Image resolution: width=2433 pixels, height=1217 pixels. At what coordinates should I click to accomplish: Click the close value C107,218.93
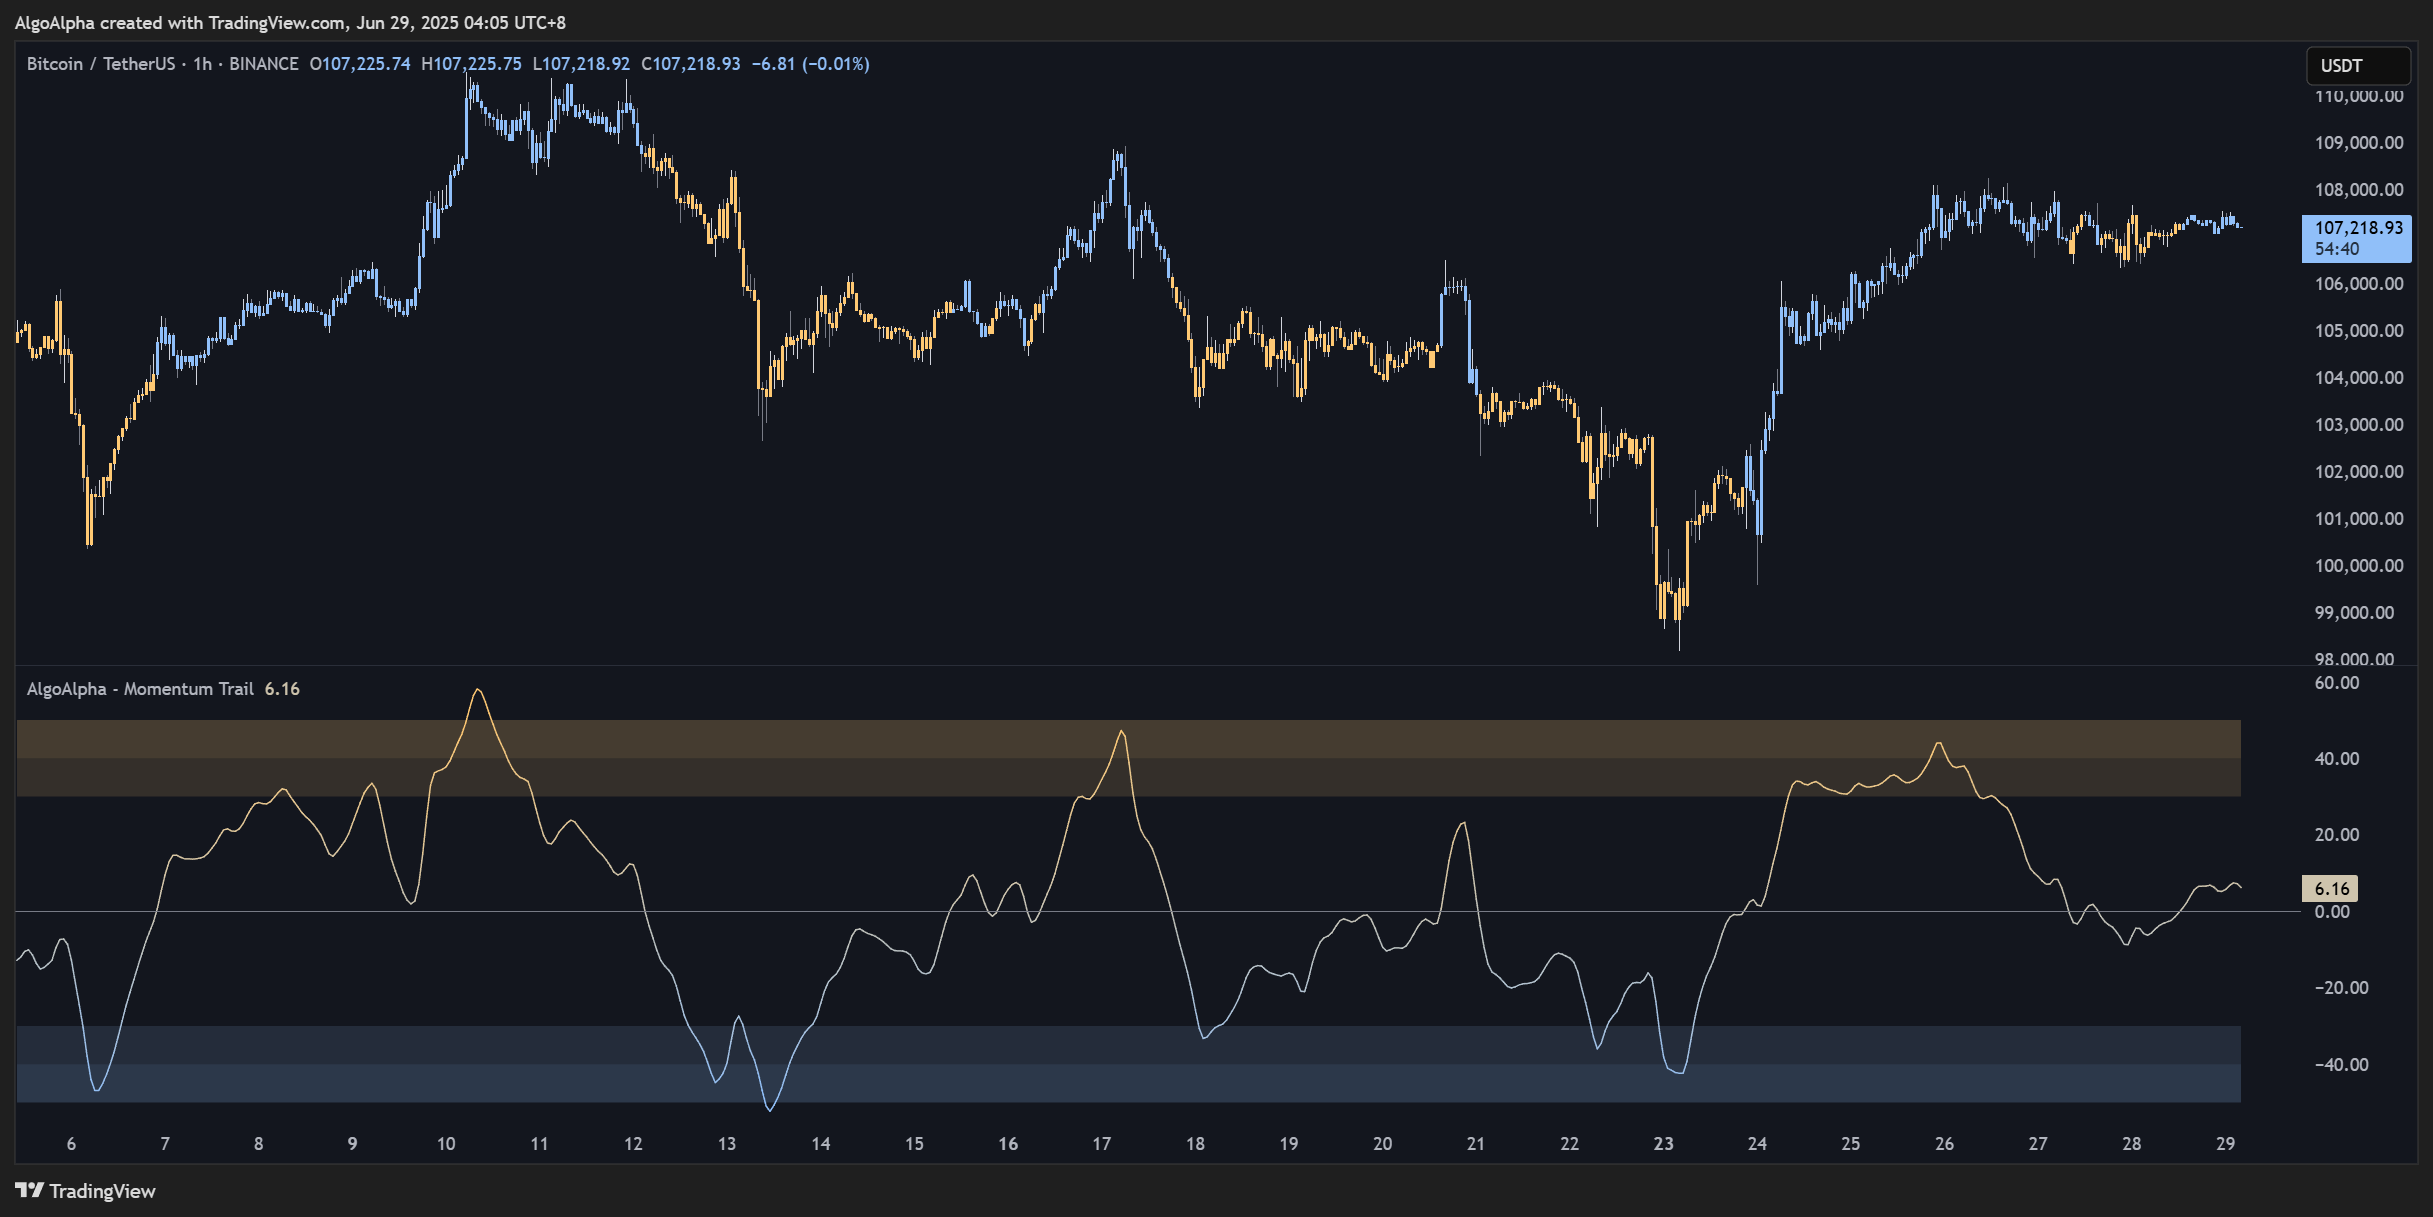click(691, 64)
